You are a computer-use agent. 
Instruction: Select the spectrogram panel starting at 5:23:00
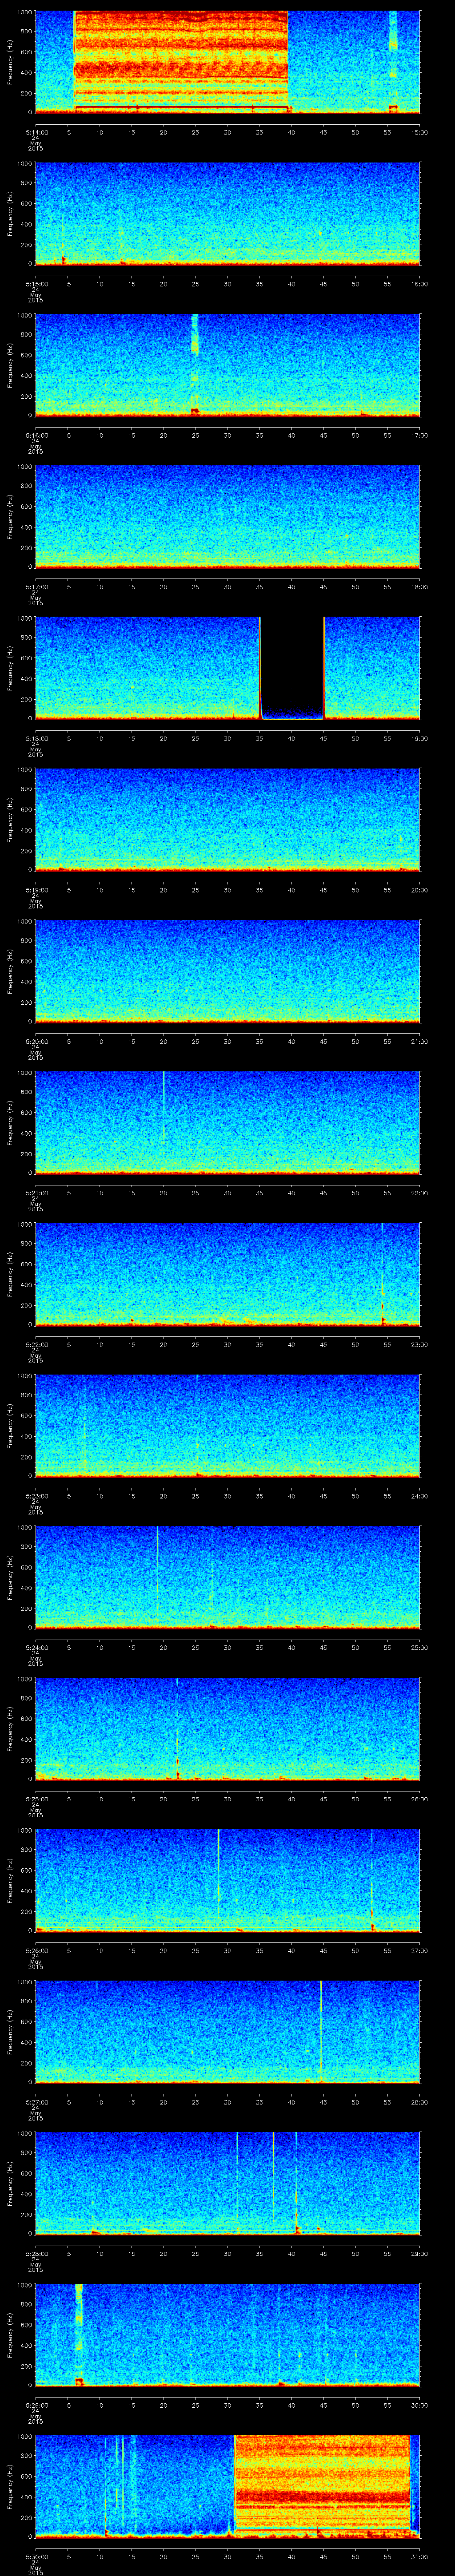click(x=227, y=1425)
